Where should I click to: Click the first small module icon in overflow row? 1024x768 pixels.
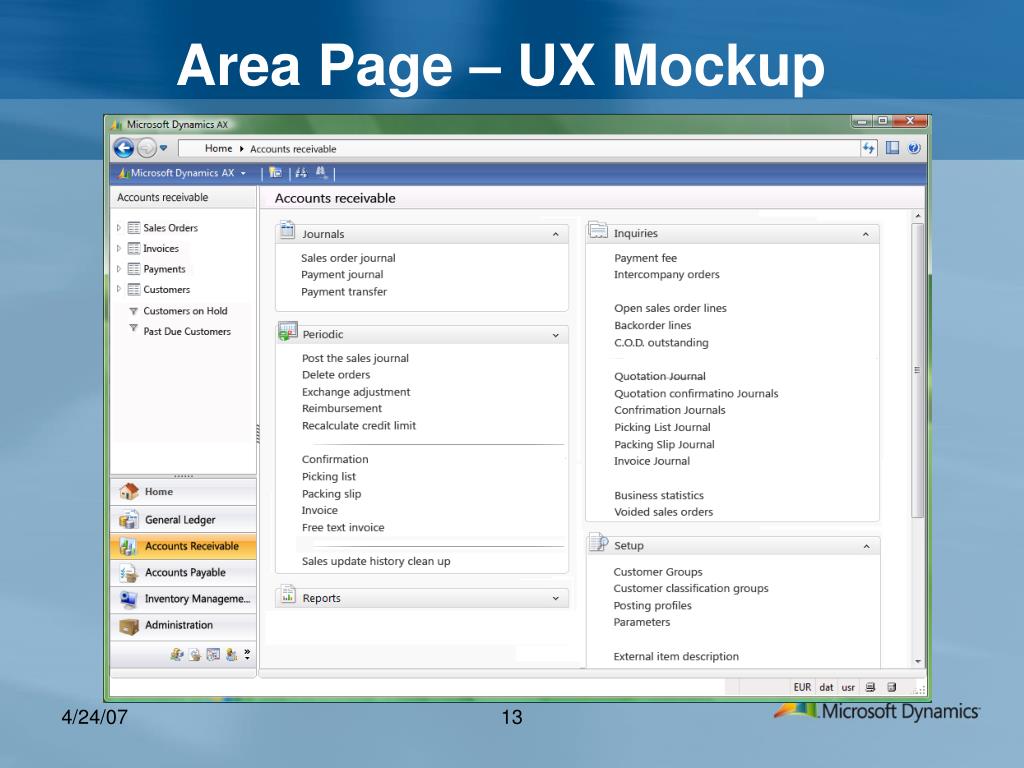click(176, 654)
